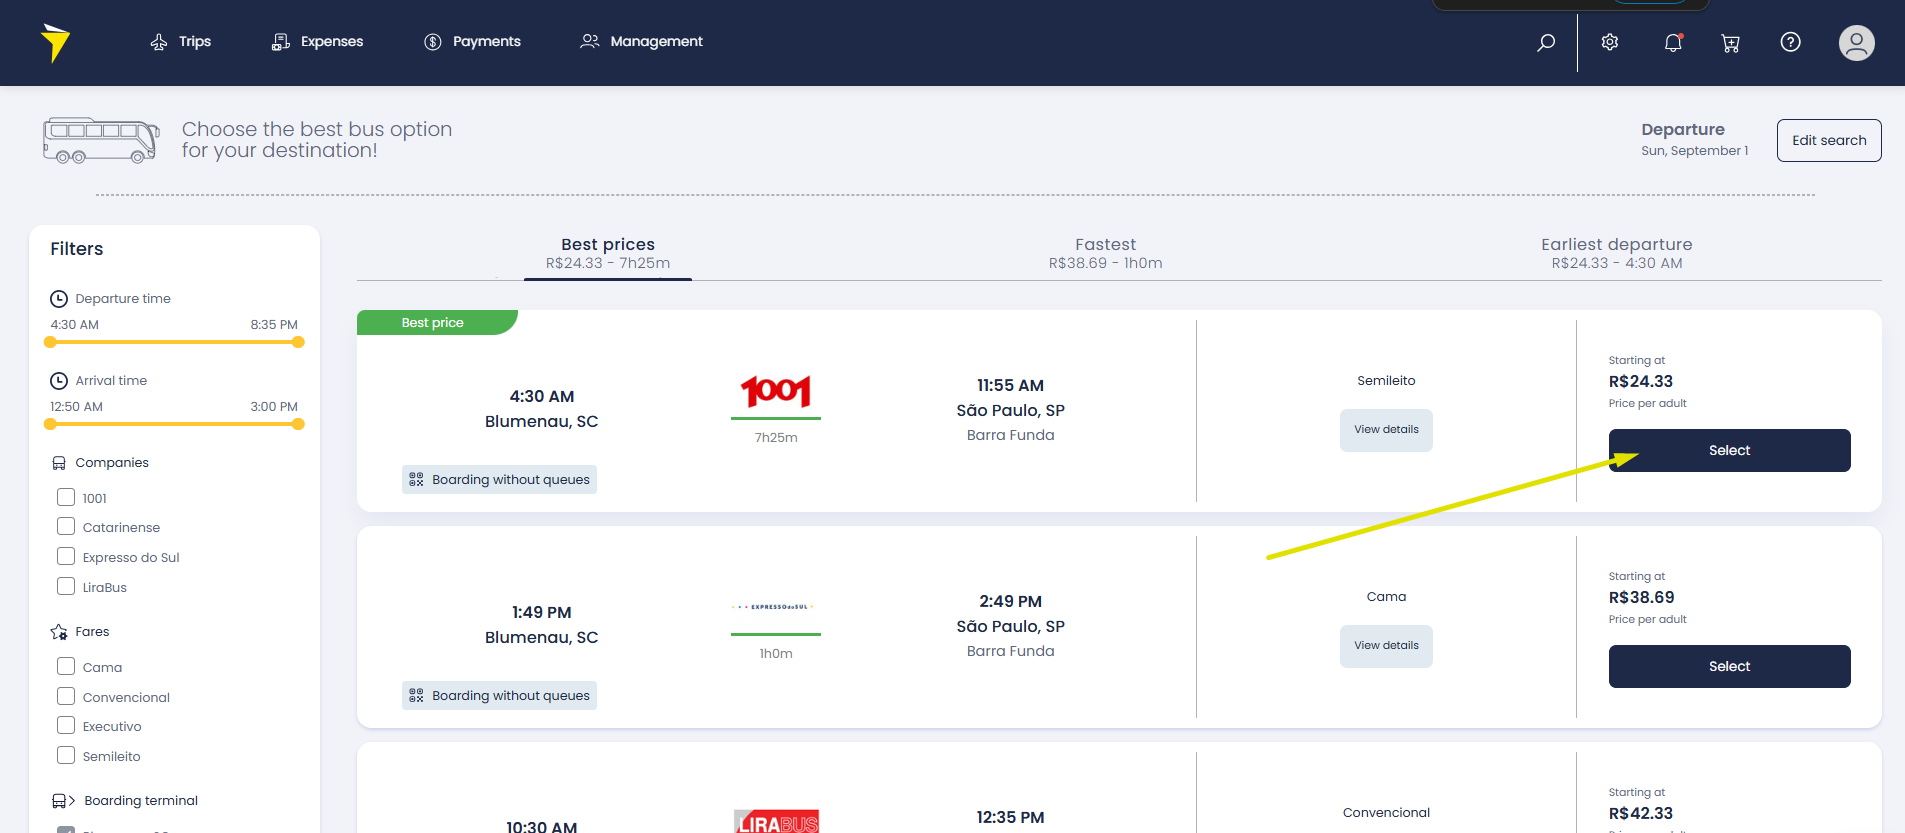The image size is (1905, 833).
Task: Click the 1001 company logo
Action: 776,391
